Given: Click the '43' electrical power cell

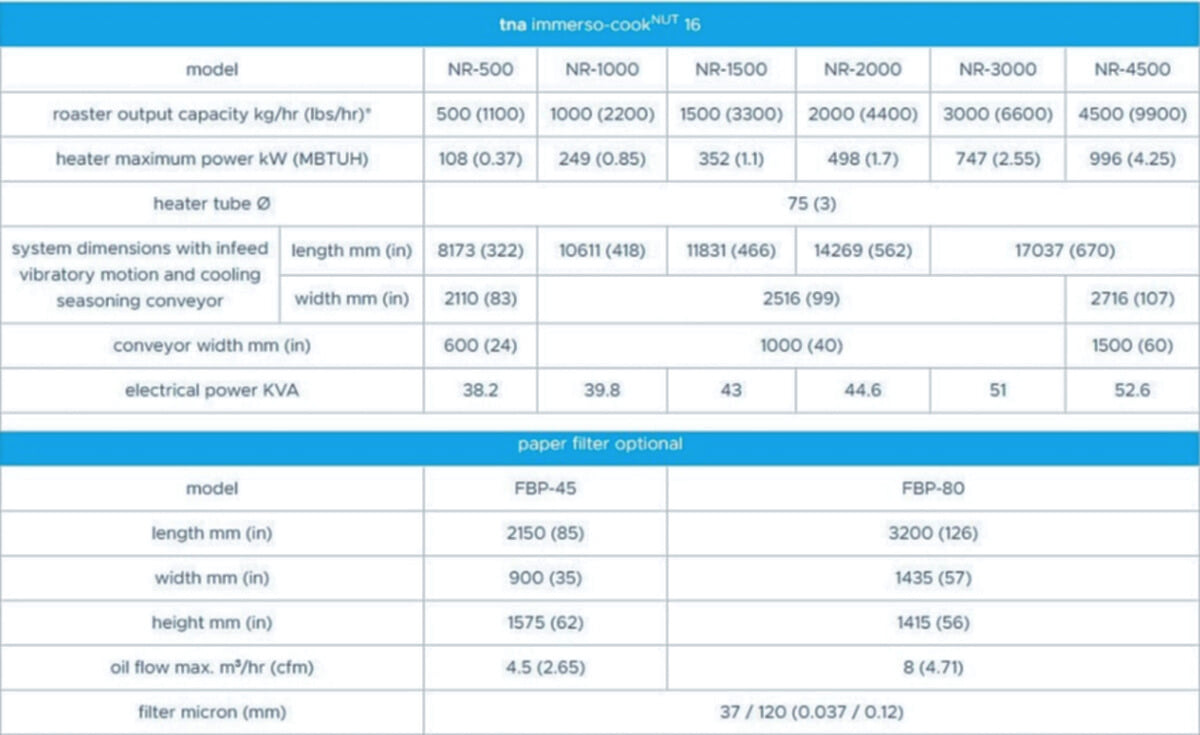Looking at the screenshot, I should (731, 390).
